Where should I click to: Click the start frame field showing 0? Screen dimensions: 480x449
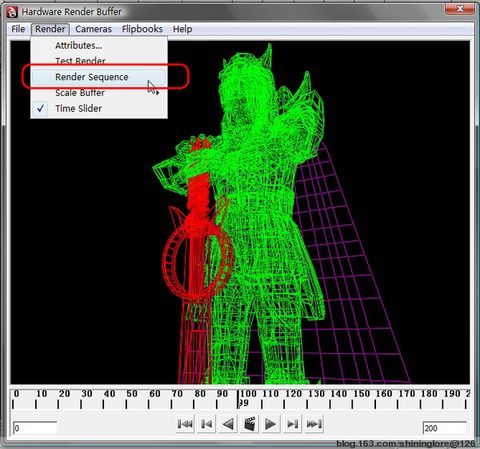[x=35, y=428]
